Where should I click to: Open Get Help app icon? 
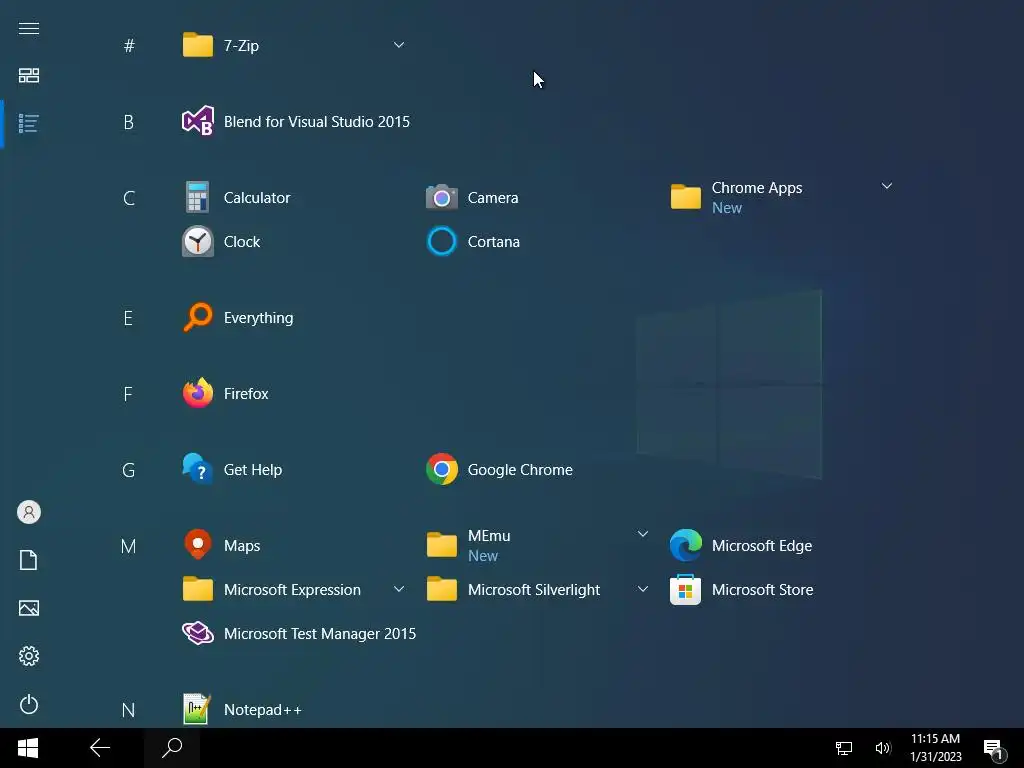[x=197, y=469]
